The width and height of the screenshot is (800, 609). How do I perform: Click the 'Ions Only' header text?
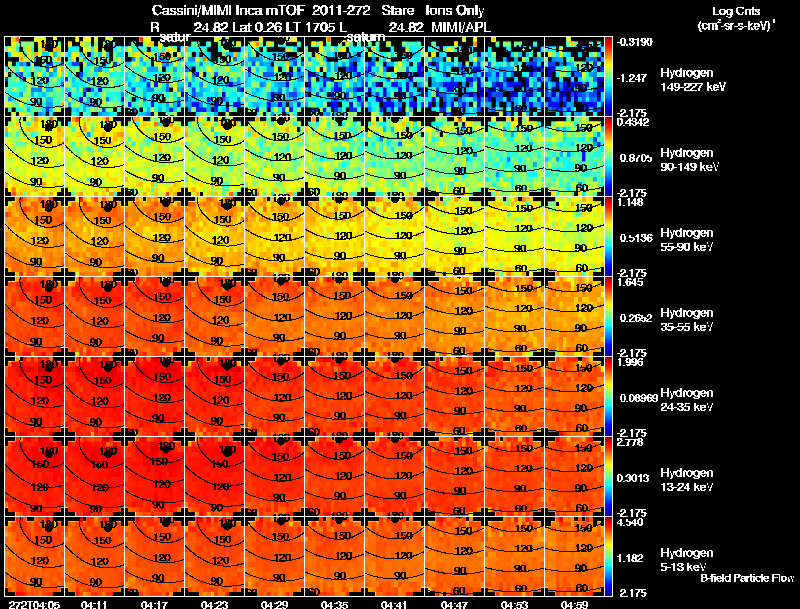(455, 10)
